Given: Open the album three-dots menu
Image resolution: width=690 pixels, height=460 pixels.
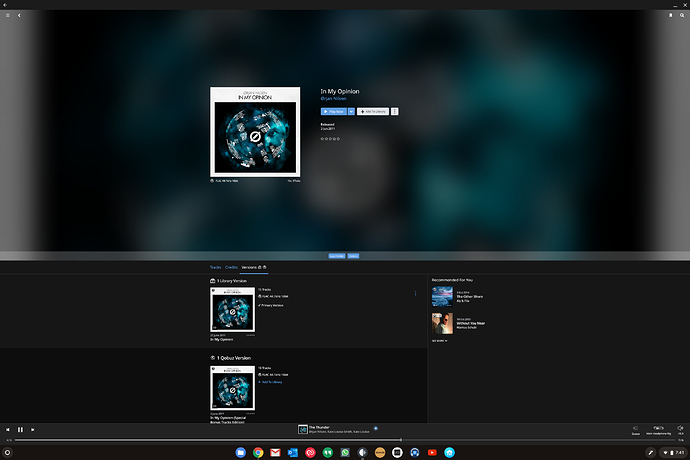Looking at the screenshot, I should click(395, 112).
